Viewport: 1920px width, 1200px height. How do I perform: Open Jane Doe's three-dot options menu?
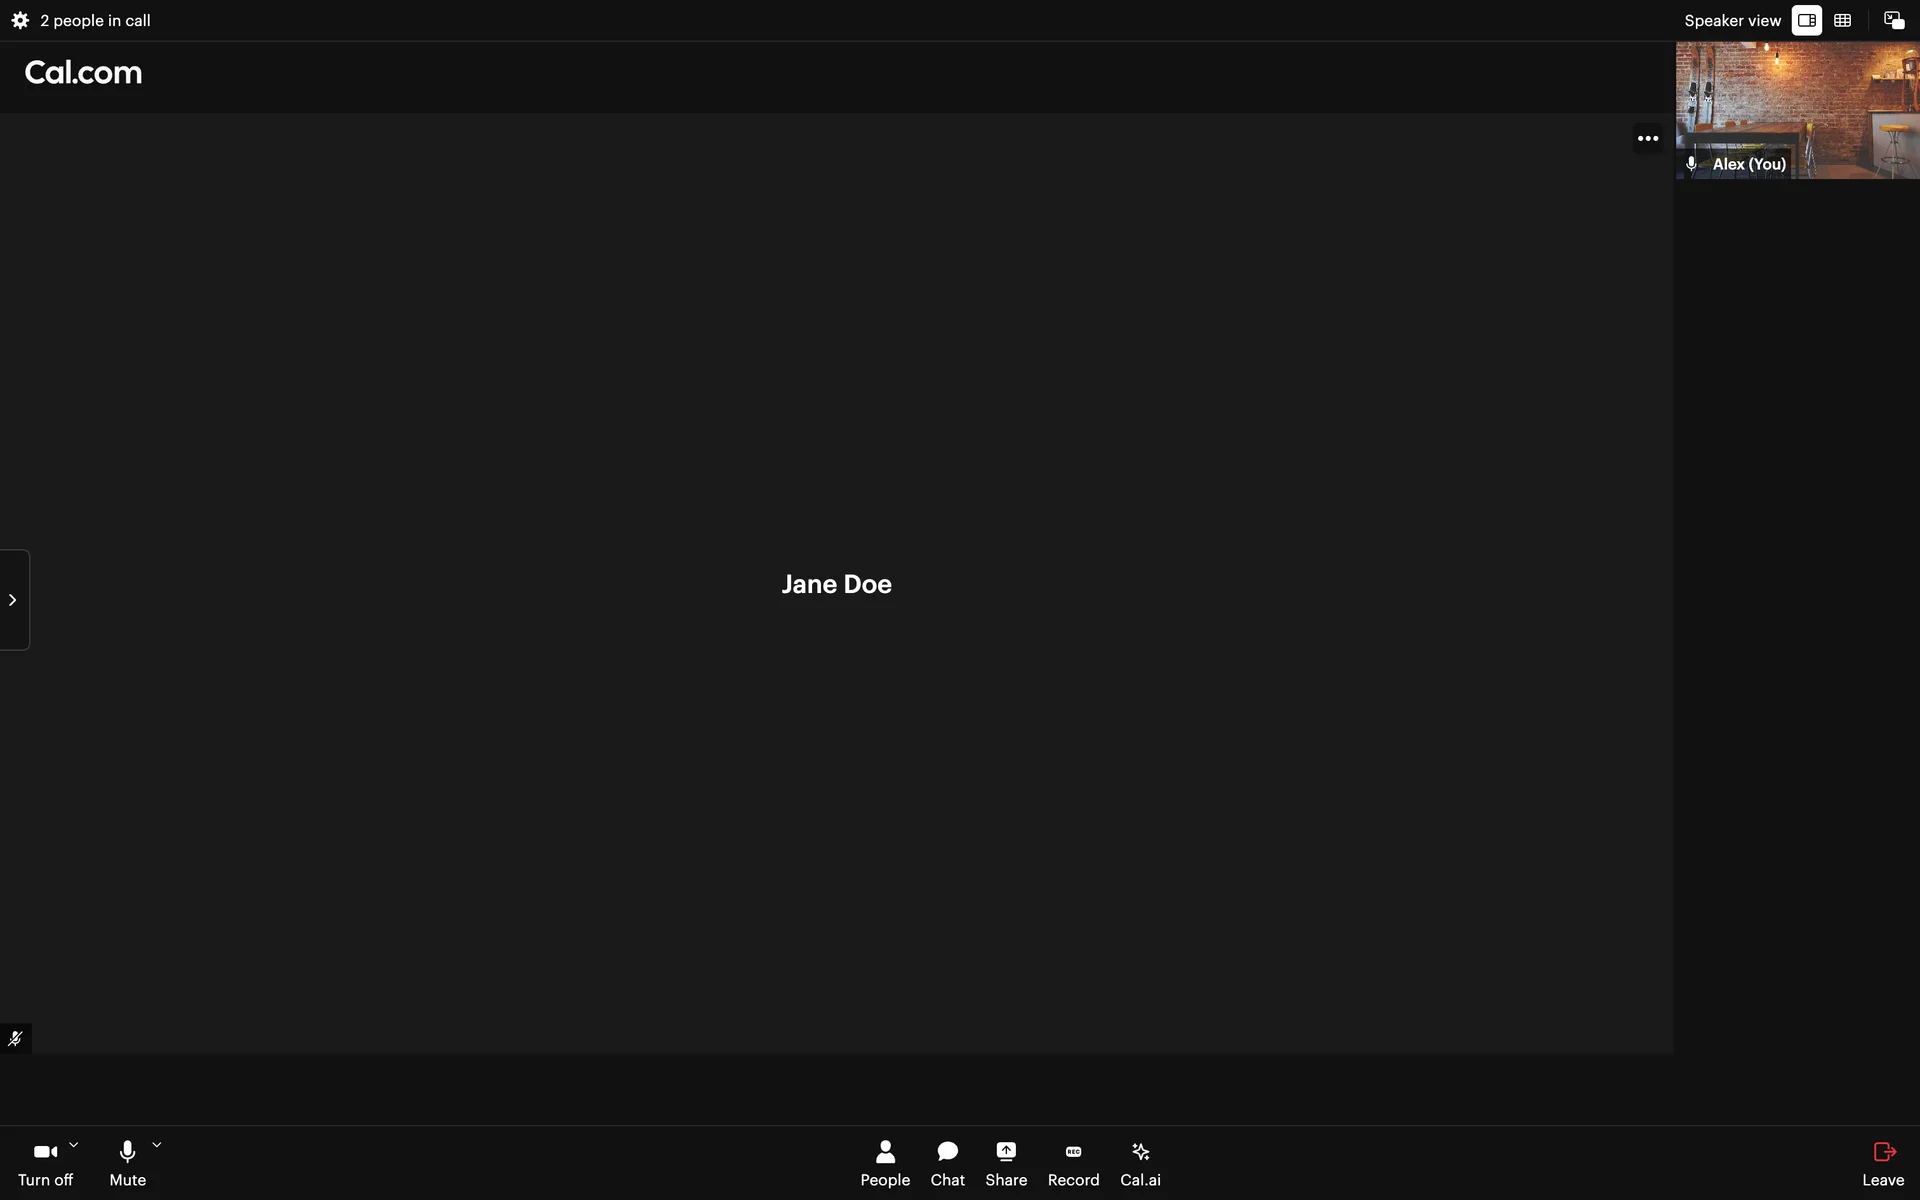pyautogui.click(x=1648, y=139)
